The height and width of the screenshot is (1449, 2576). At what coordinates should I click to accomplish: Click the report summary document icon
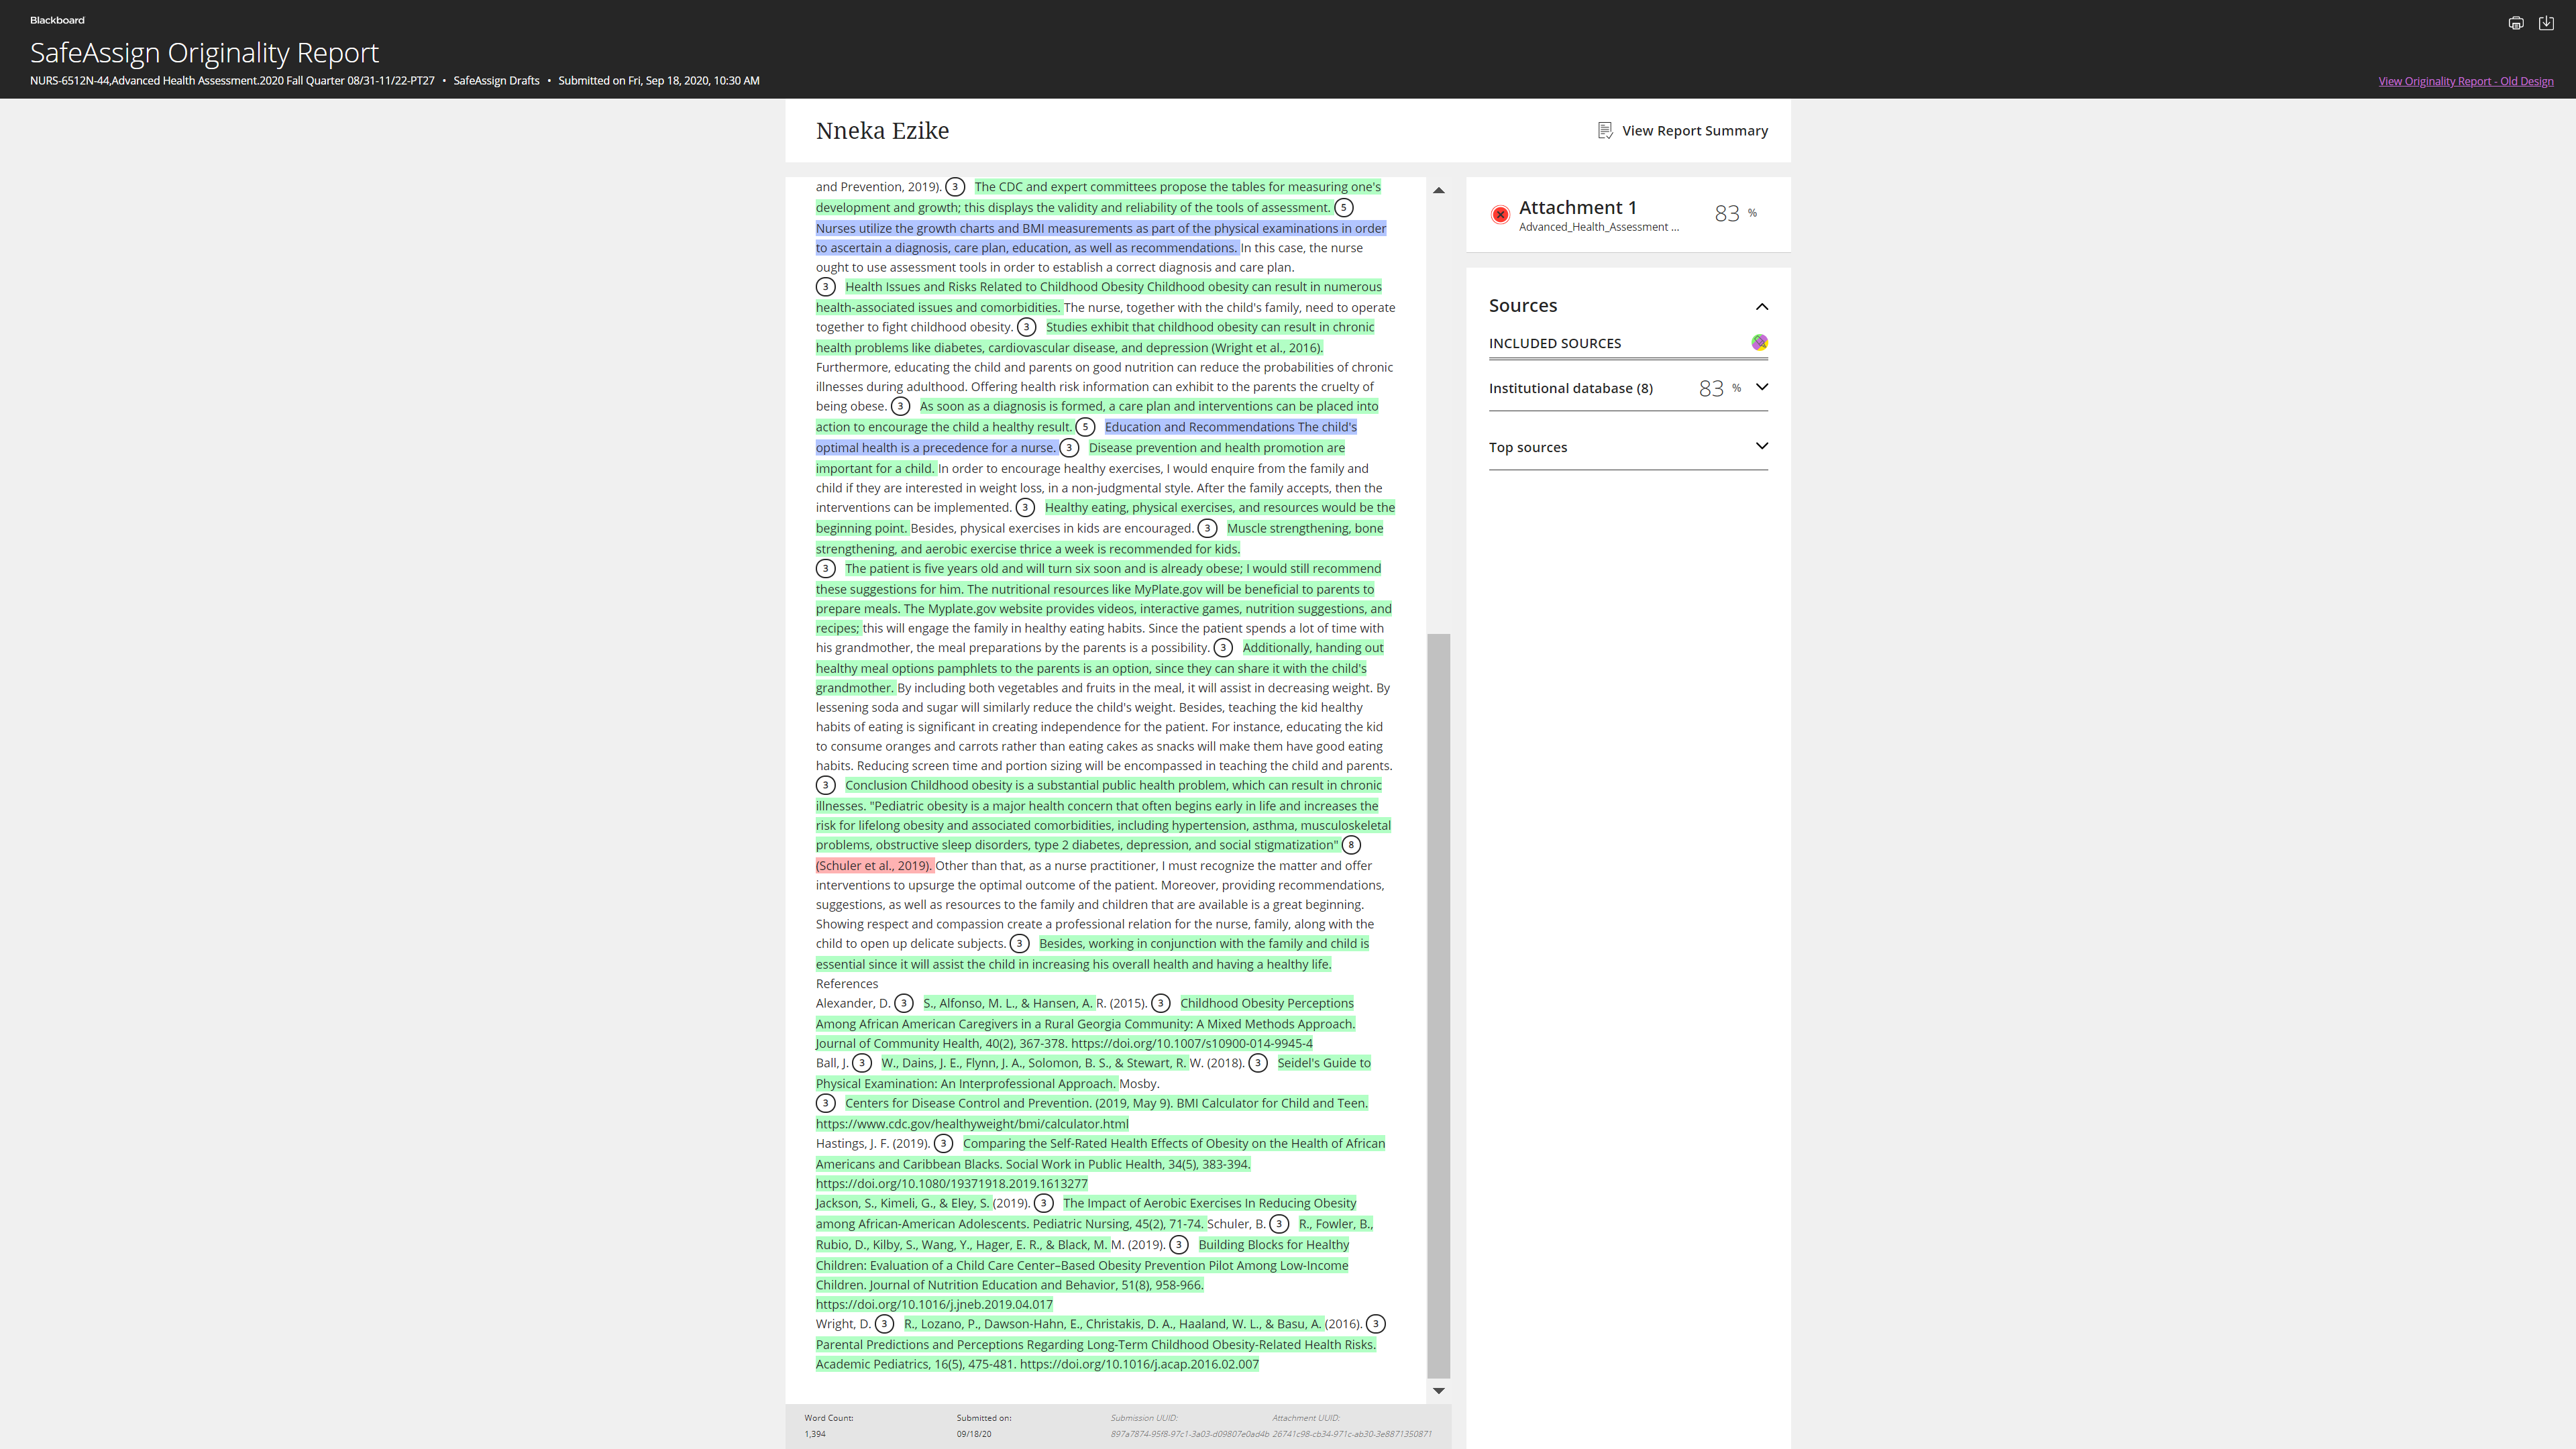[x=1605, y=131]
